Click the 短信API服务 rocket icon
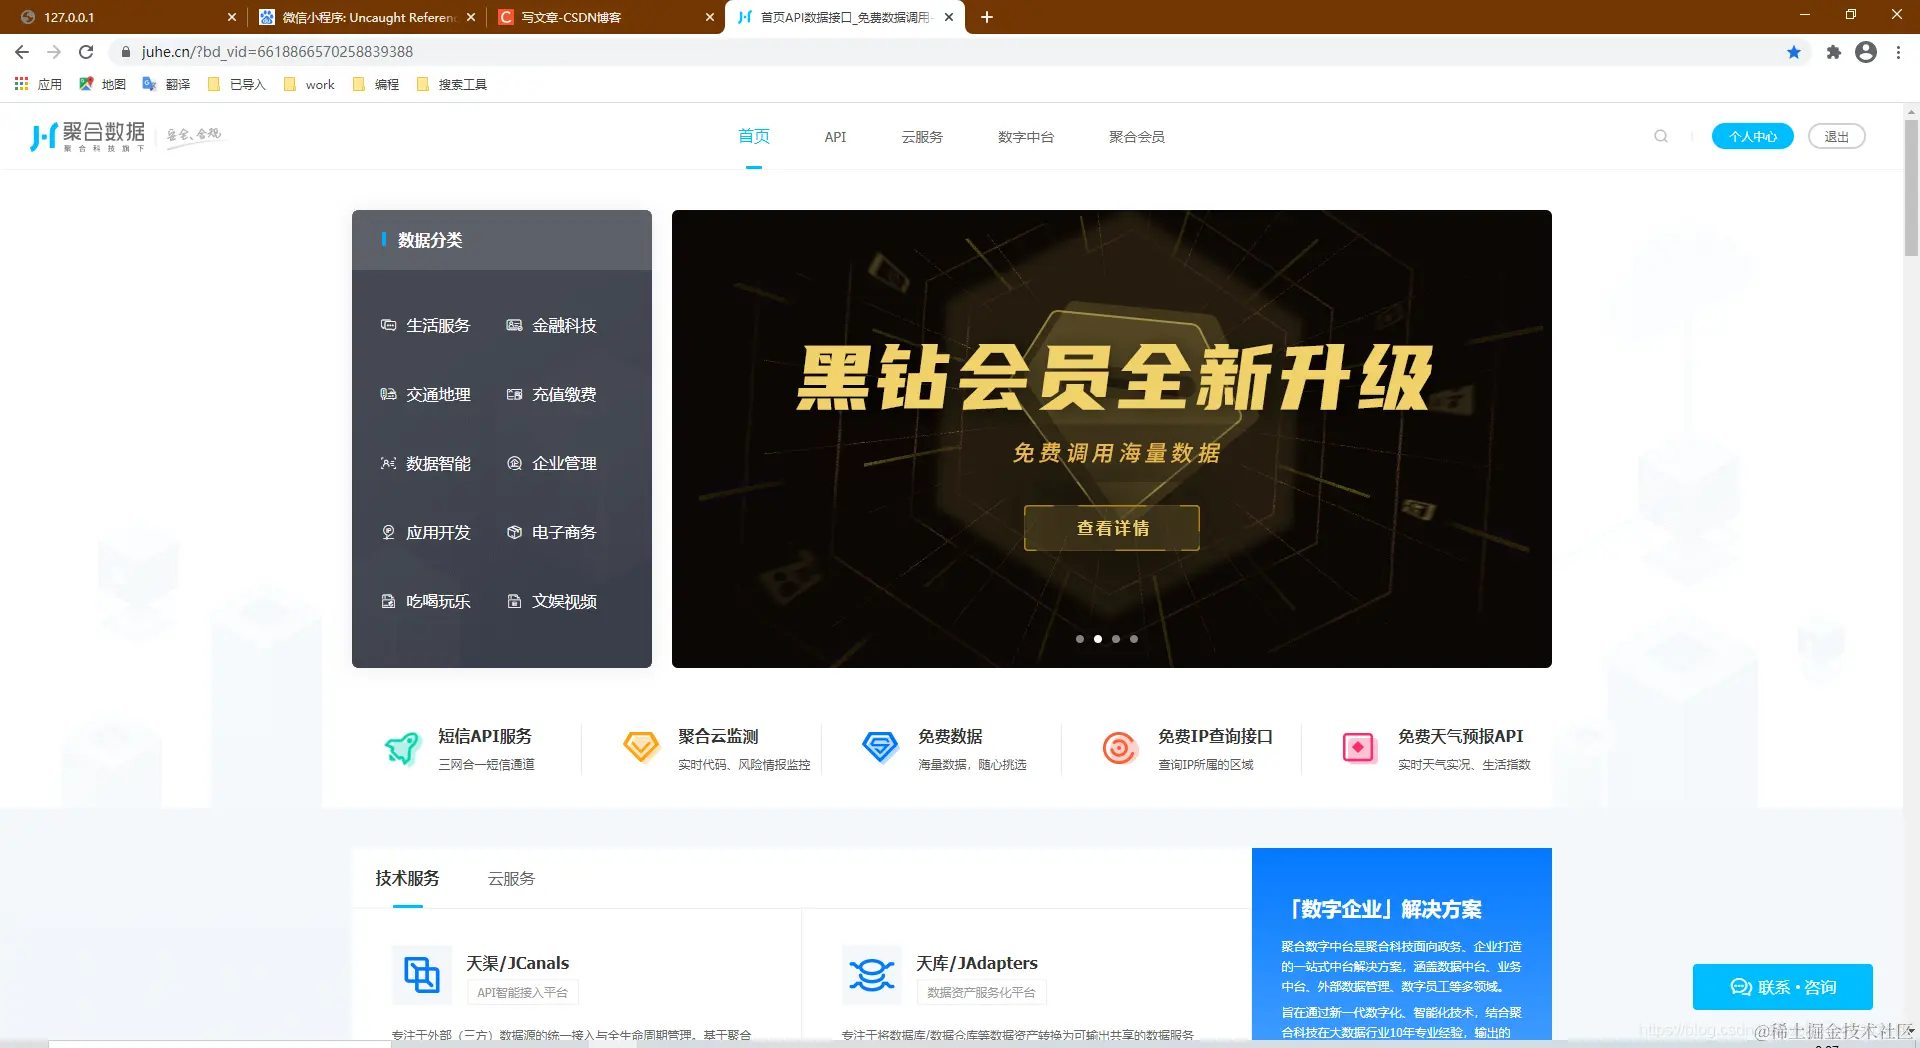The image size is (1920, 1048). point(402,748)
